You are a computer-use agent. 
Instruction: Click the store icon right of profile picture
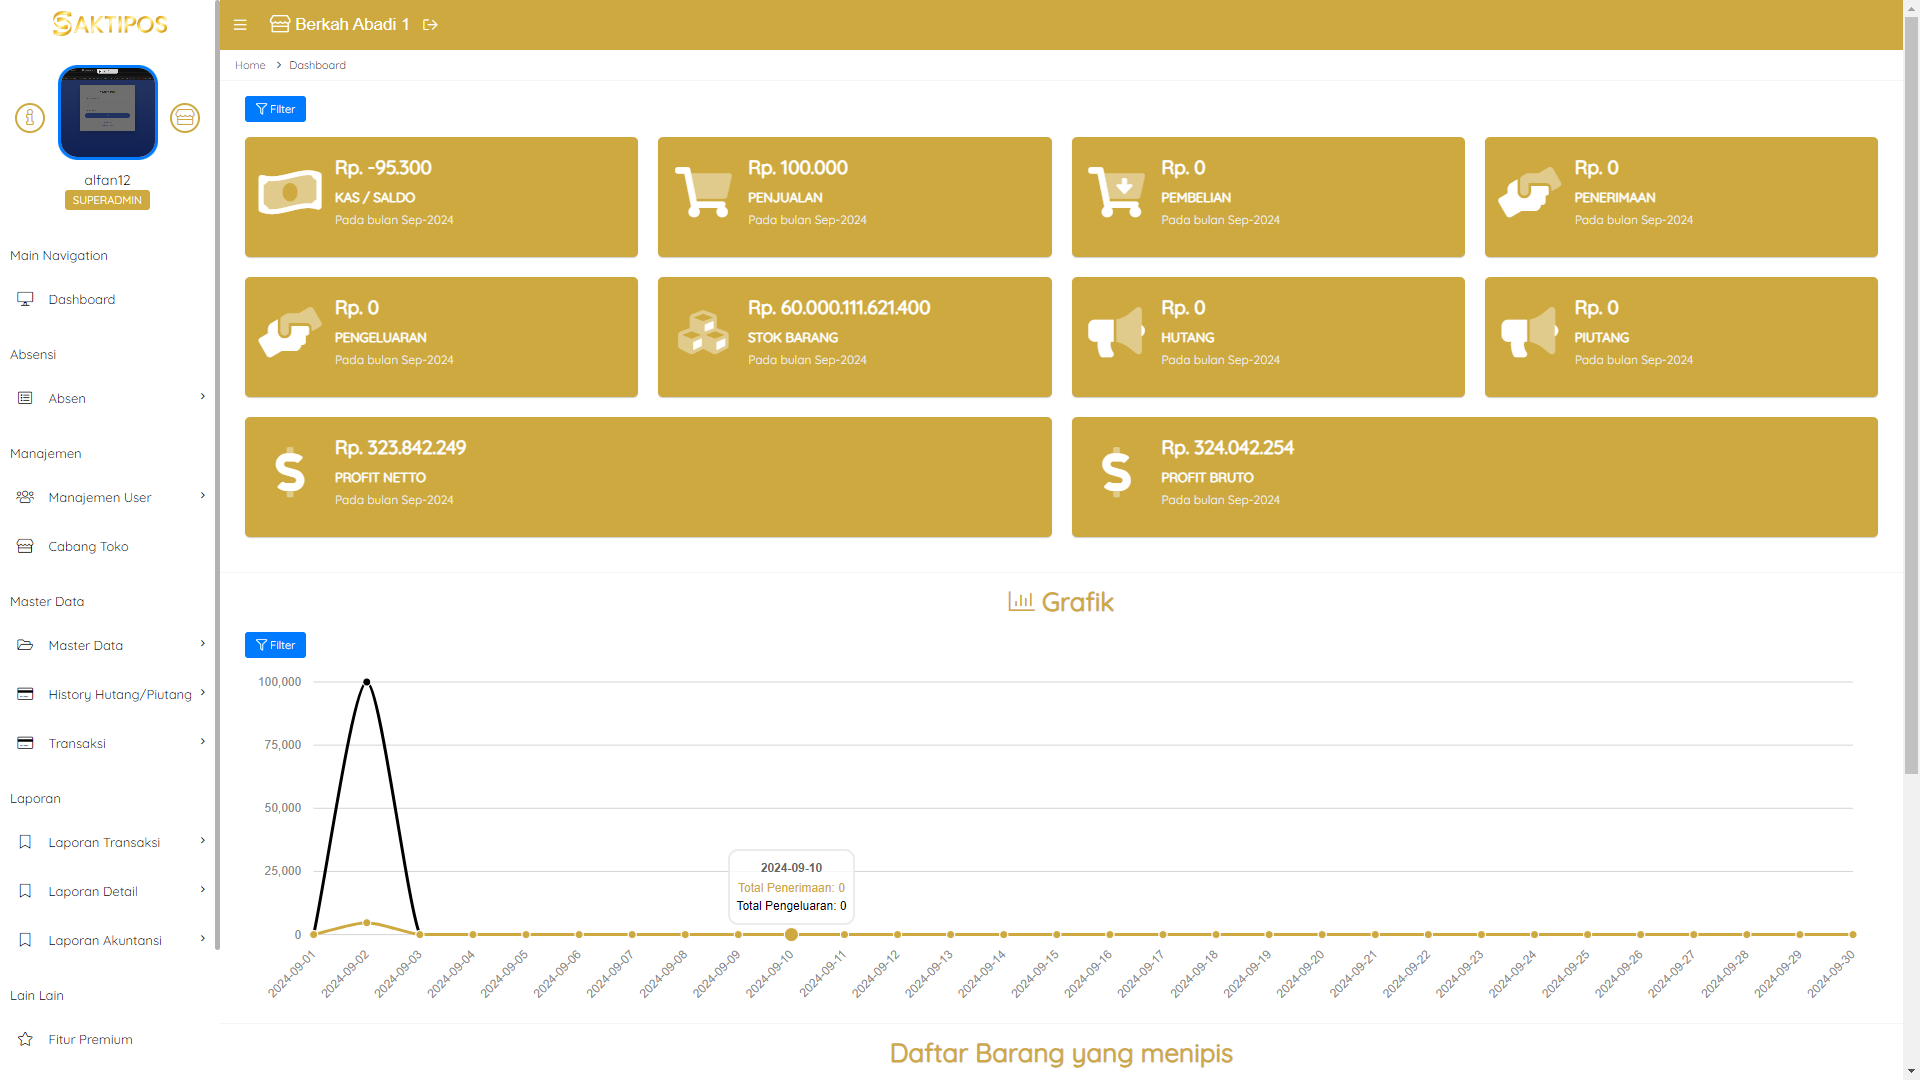pyautogui.click(x=185, y=118)
